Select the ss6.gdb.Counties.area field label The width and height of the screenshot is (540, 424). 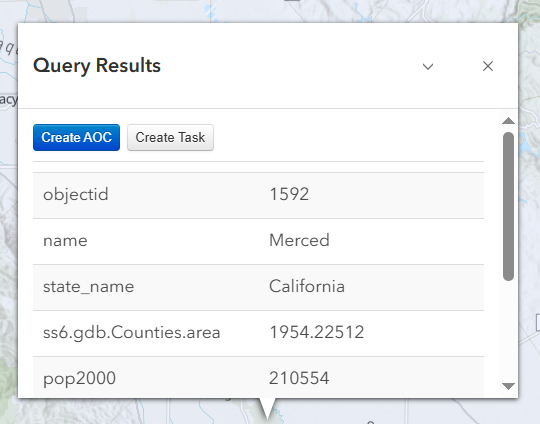click(132, 333)
